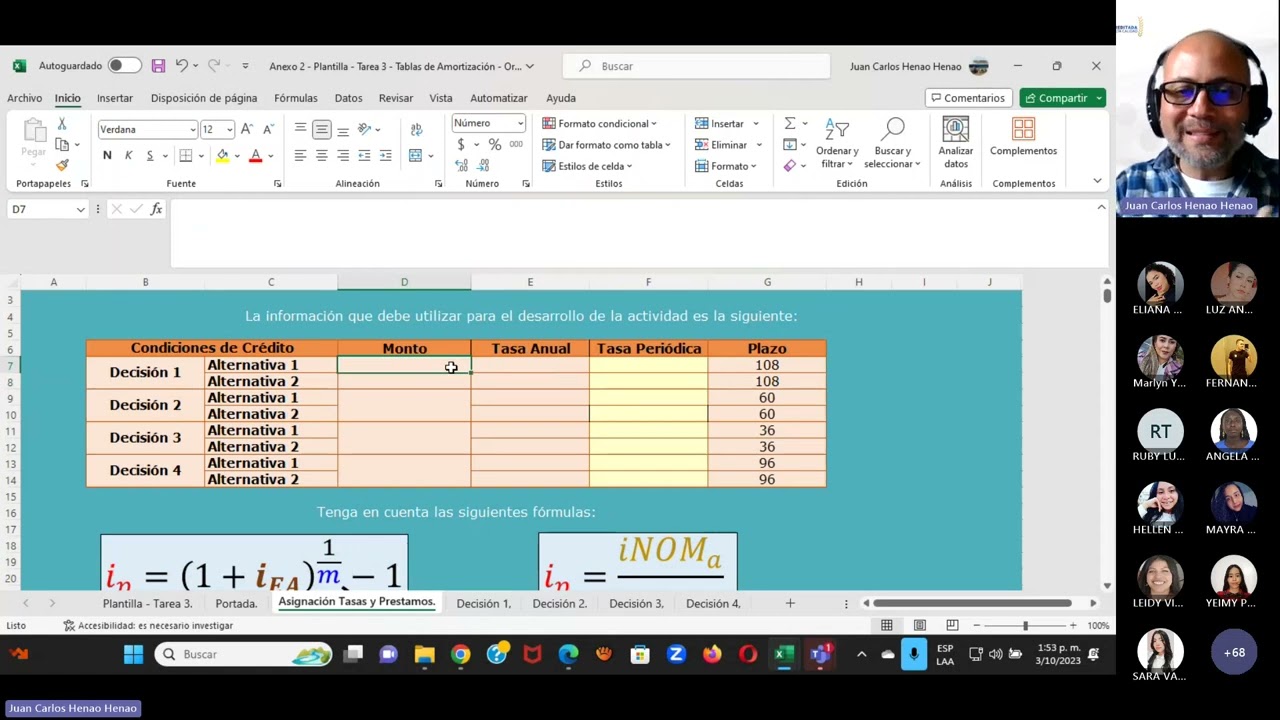Screen dimensions: 1280x720
Task: Decrease decimal places
Action: point(483,166)
